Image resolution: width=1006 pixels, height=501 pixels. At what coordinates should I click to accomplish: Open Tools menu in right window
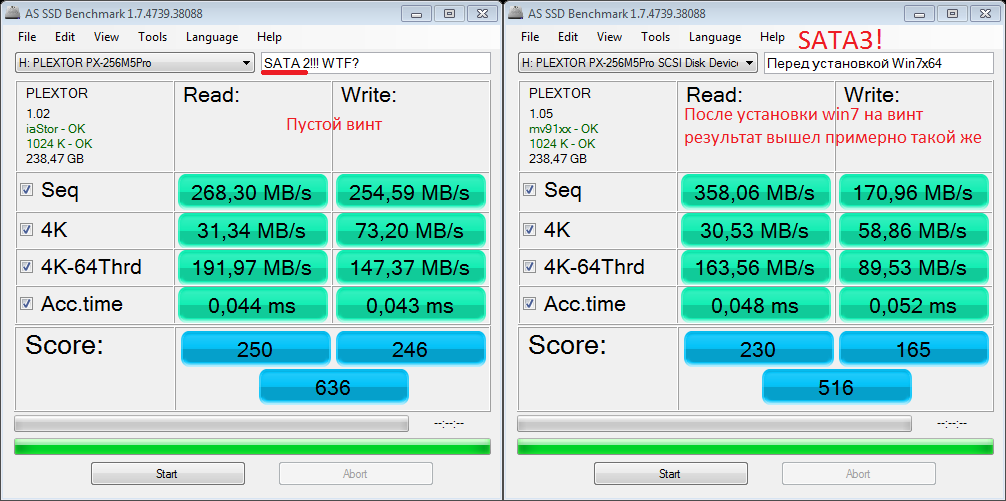(655, 37)
